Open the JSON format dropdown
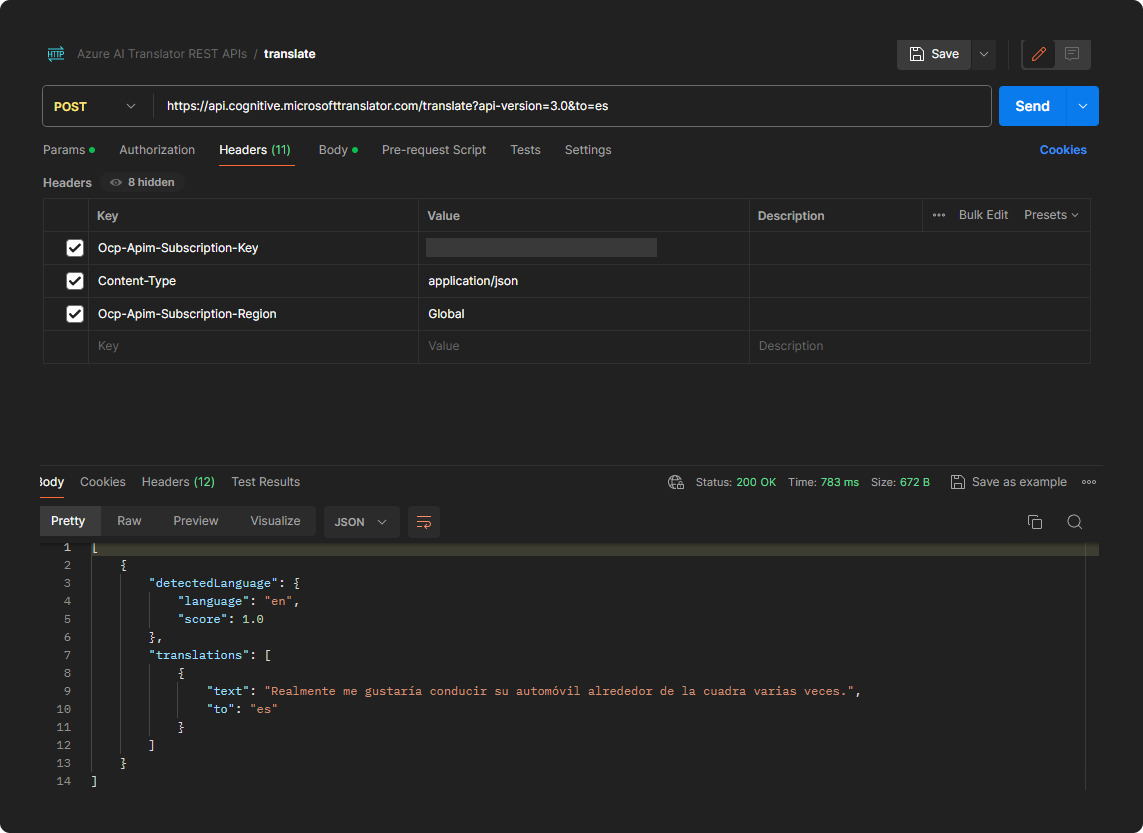This screenshot has width=1143, height=833. pyautogui.click(x=361, y=522)
